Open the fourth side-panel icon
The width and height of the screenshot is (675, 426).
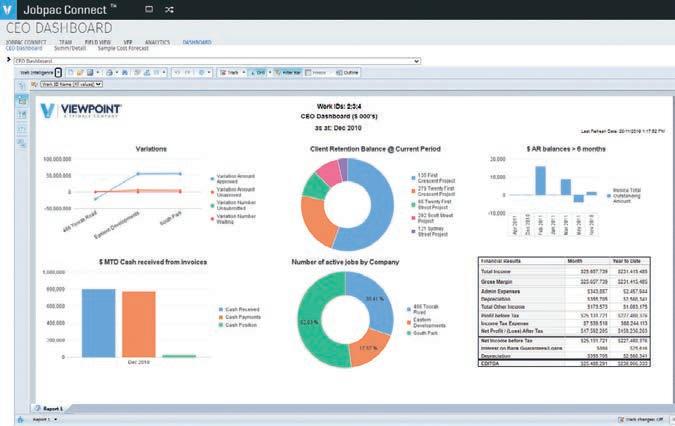22,144
